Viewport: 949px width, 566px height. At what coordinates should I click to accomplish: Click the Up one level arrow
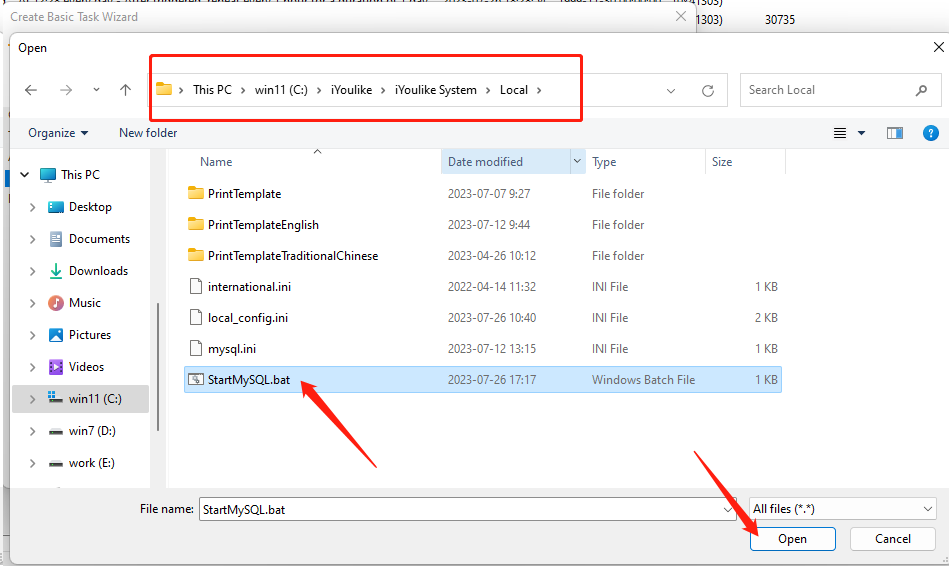pyautogui.click(x=125, y=90)
